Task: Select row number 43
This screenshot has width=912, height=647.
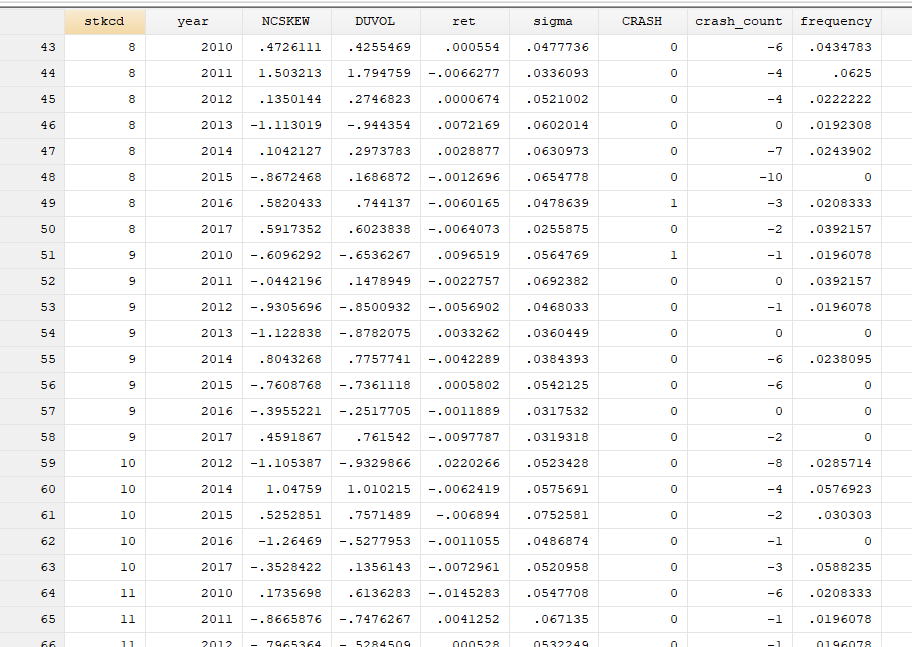Action: 32,47
